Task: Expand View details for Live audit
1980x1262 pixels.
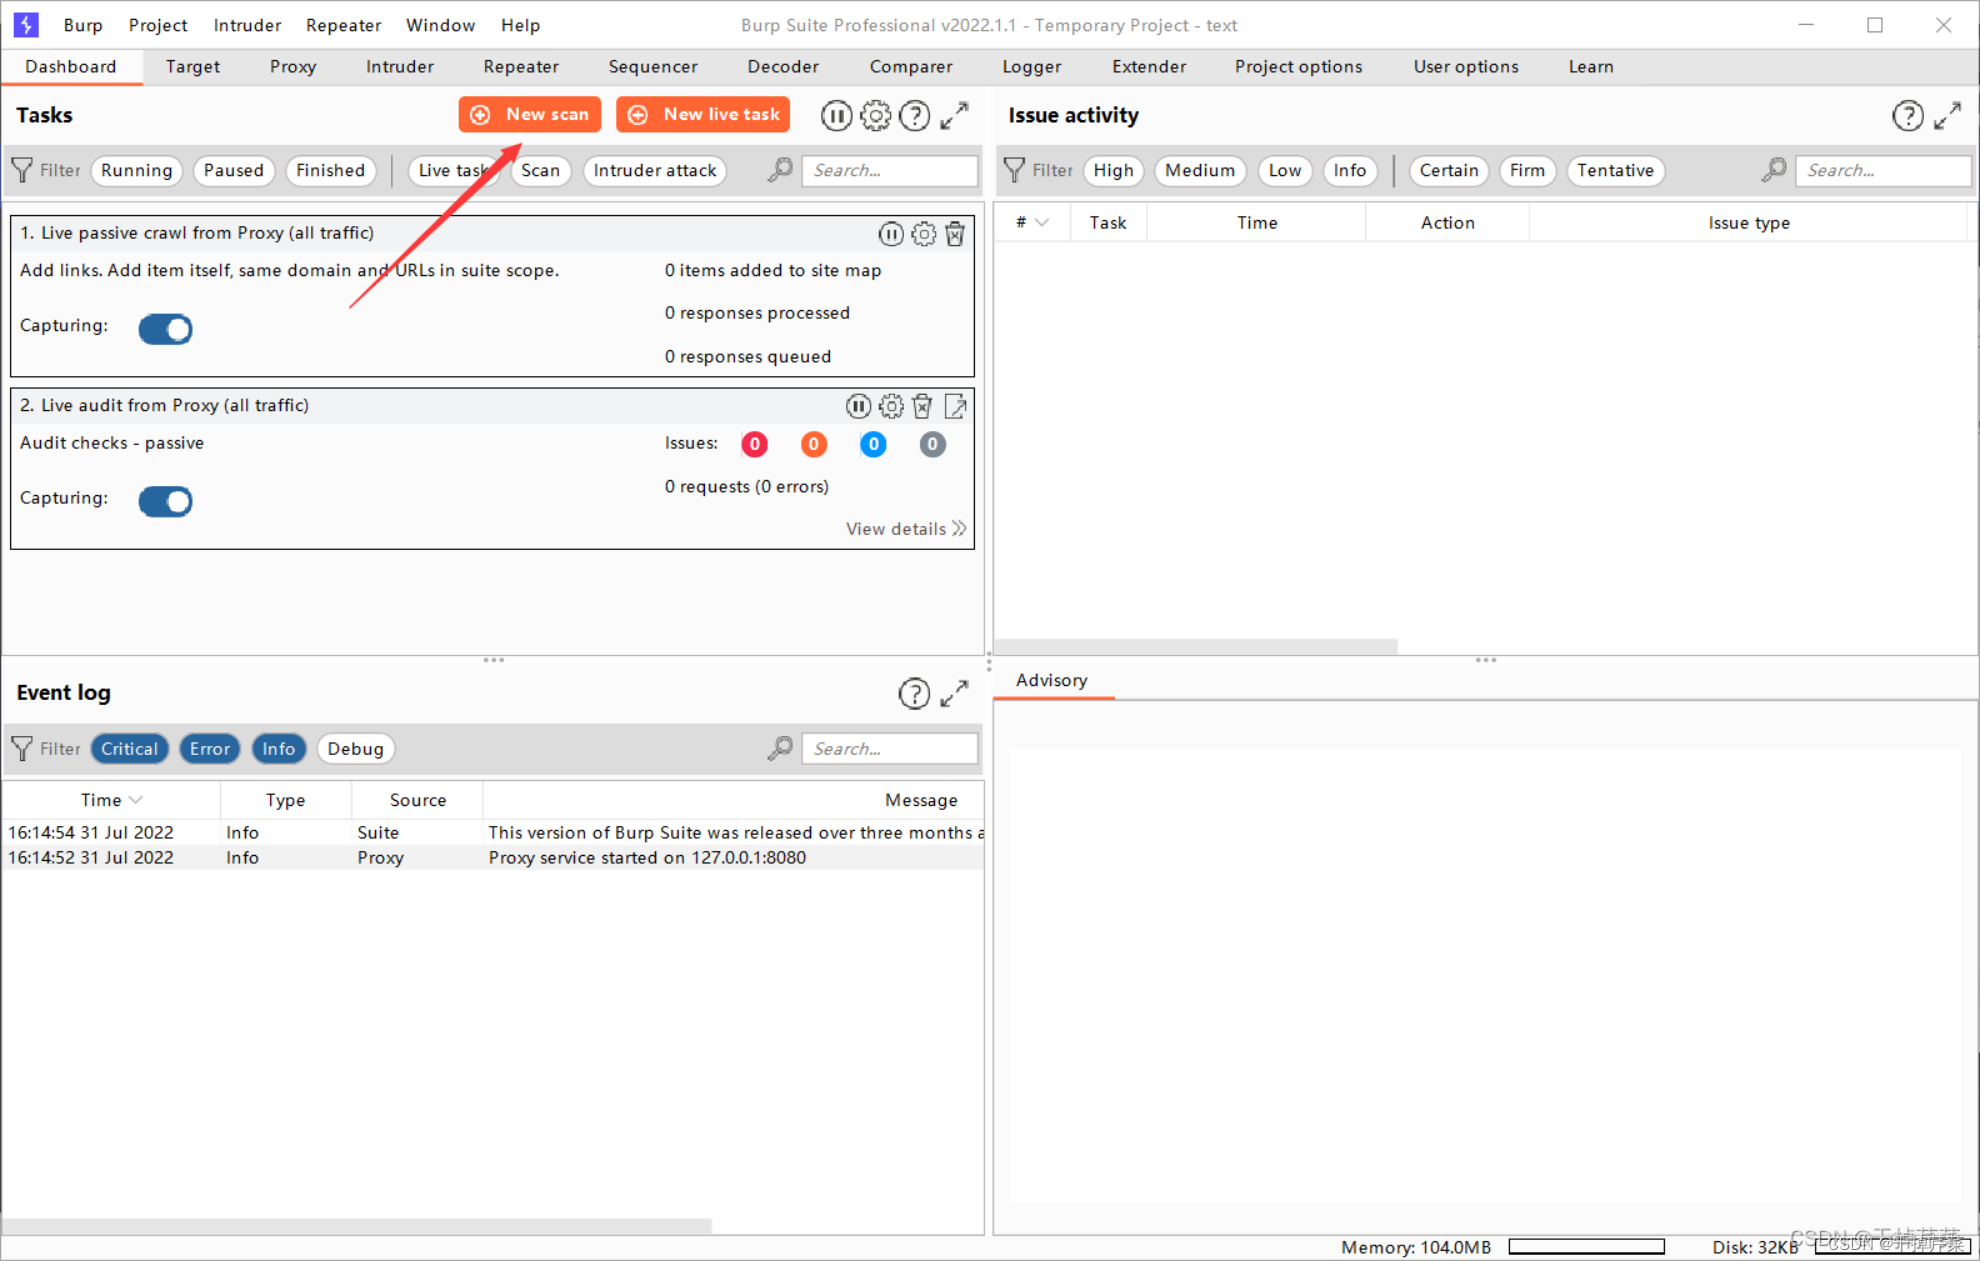Action: pyautogui.click(x=905, y=529)
